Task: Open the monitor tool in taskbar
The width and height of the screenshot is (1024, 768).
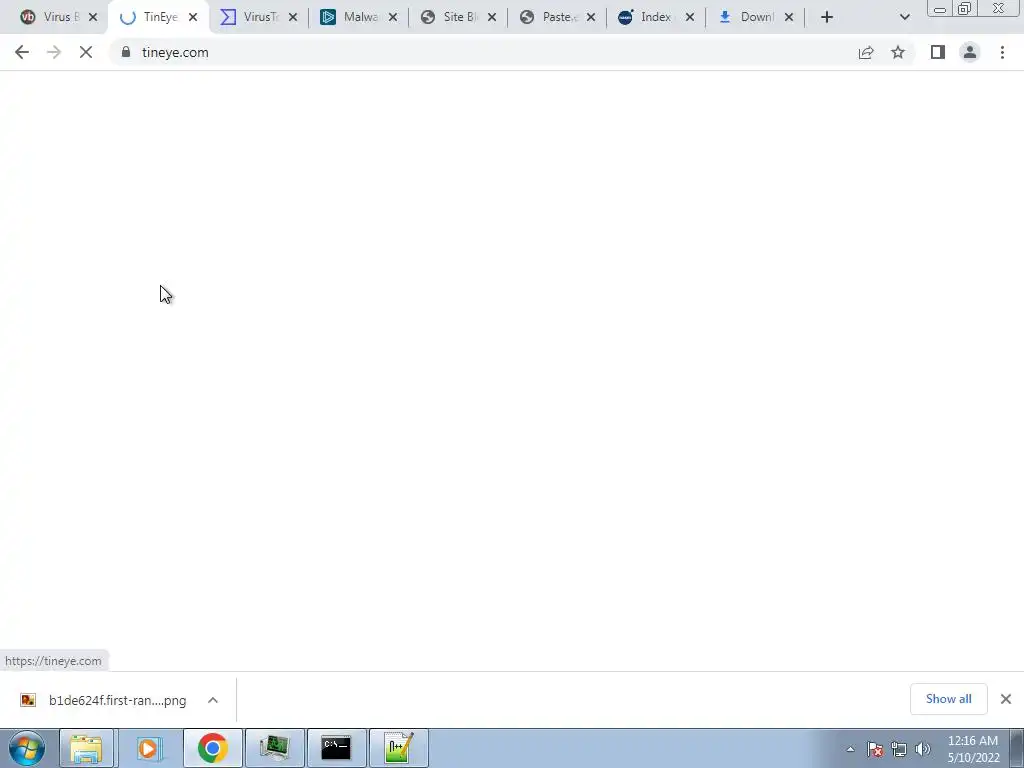Action: point(274,748)
